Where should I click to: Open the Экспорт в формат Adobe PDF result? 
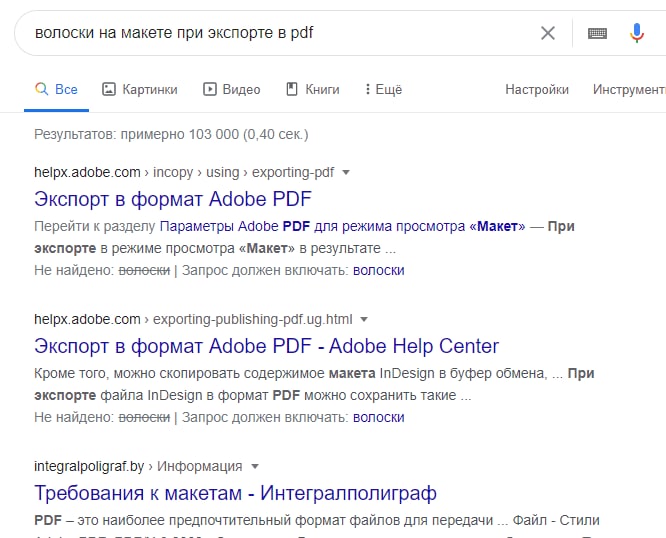[173, 199]
